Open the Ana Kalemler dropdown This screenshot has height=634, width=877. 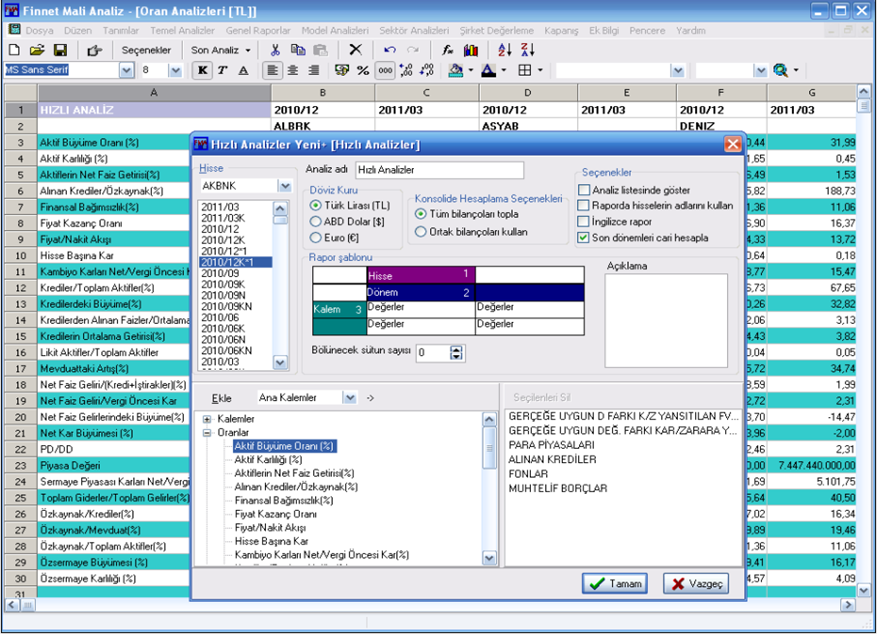click(x=350, y=398)
